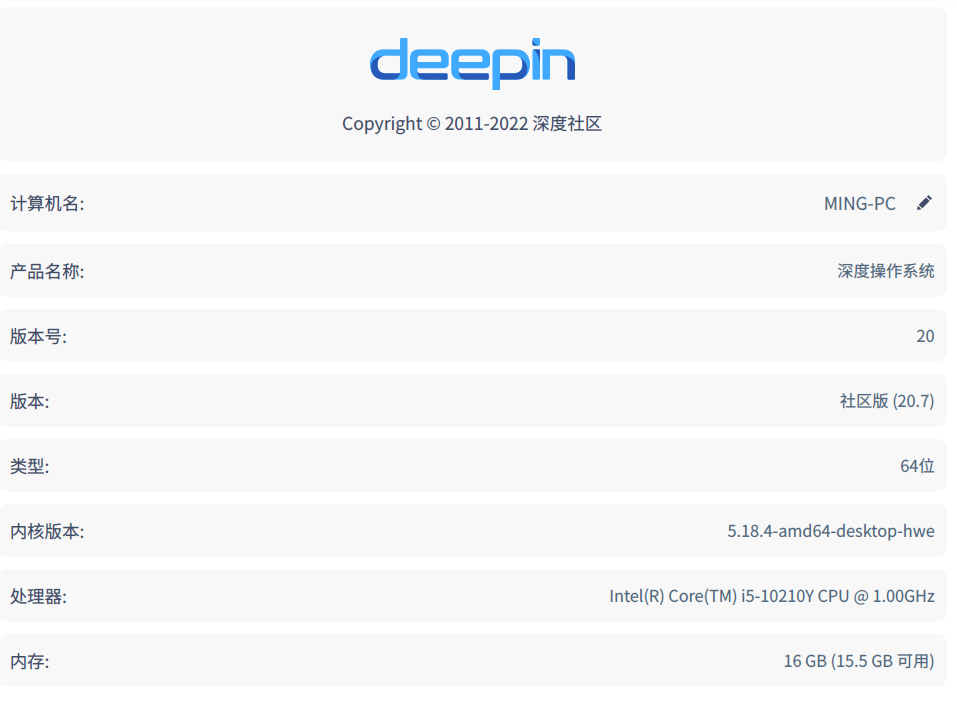Click the 产品名称 label
The height and width of the screenshot is (728, 957).
pos(47,271)
